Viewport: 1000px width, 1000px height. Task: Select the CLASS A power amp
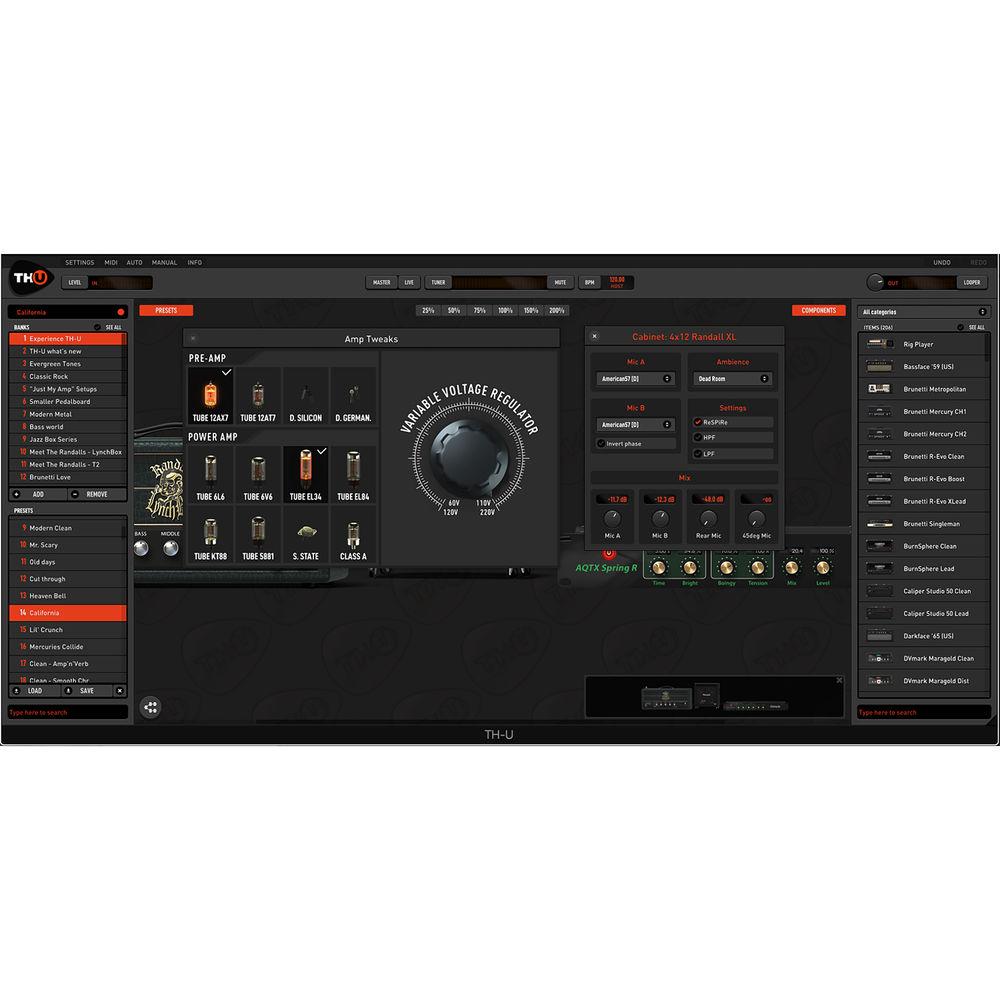click(x=352, y=533)
